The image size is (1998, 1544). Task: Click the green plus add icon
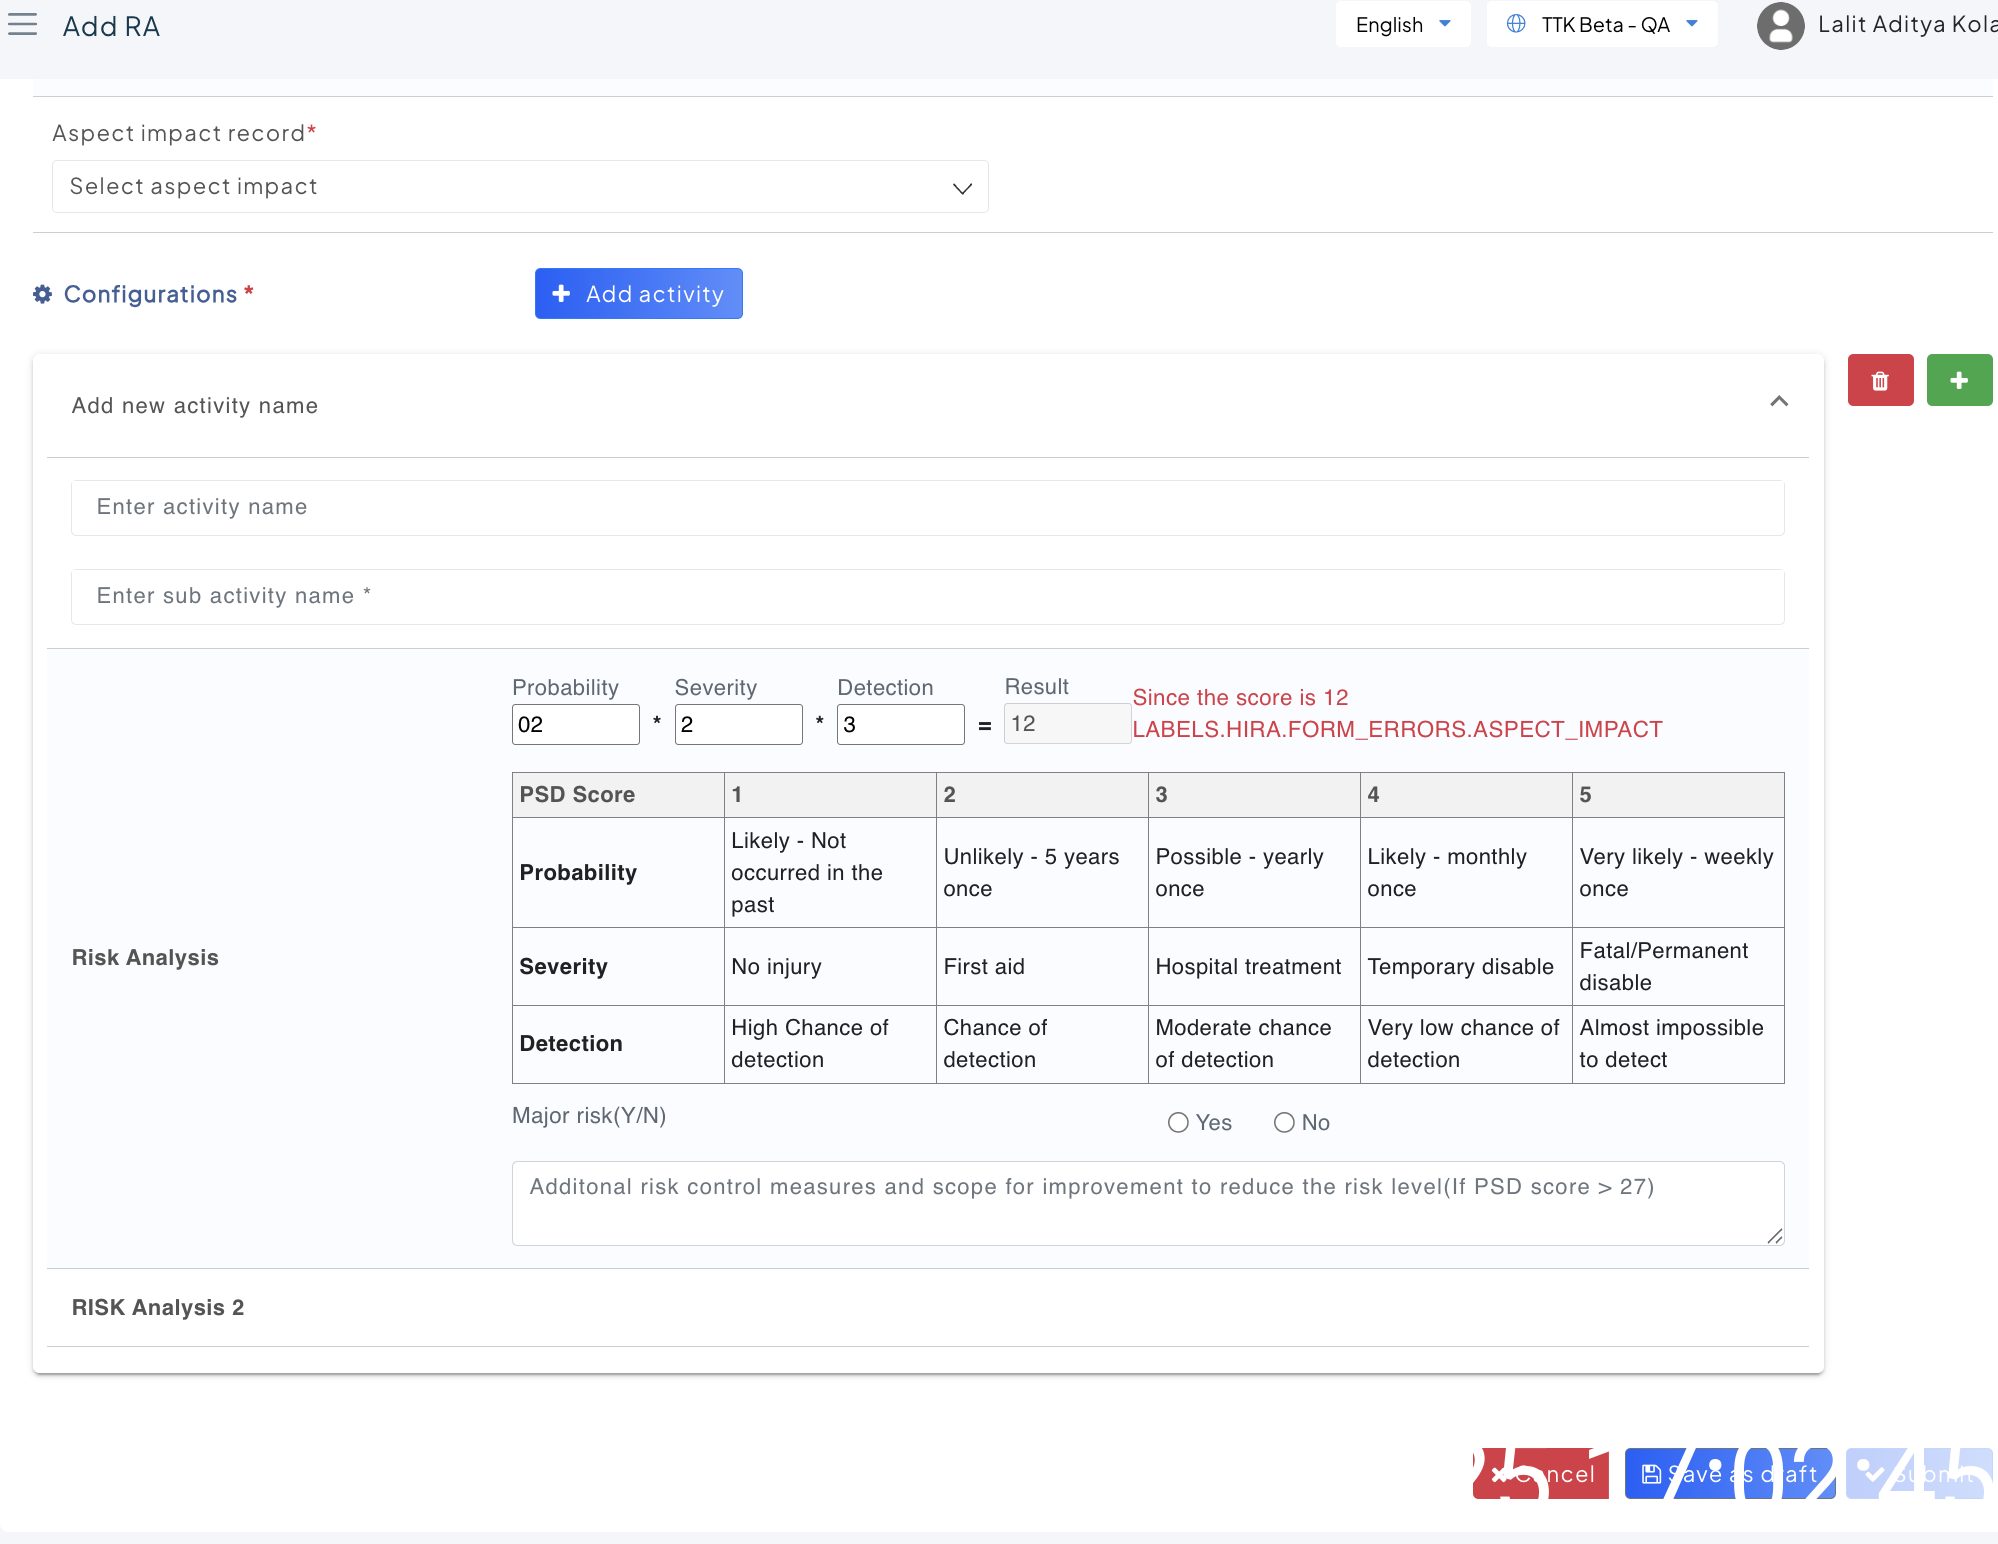(x=1958, y=380)
